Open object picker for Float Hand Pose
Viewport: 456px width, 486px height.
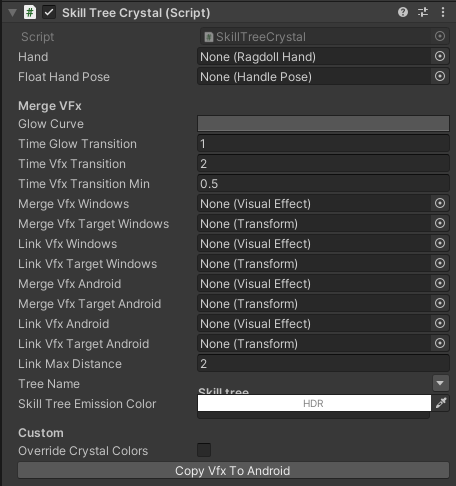click(440, 76)
